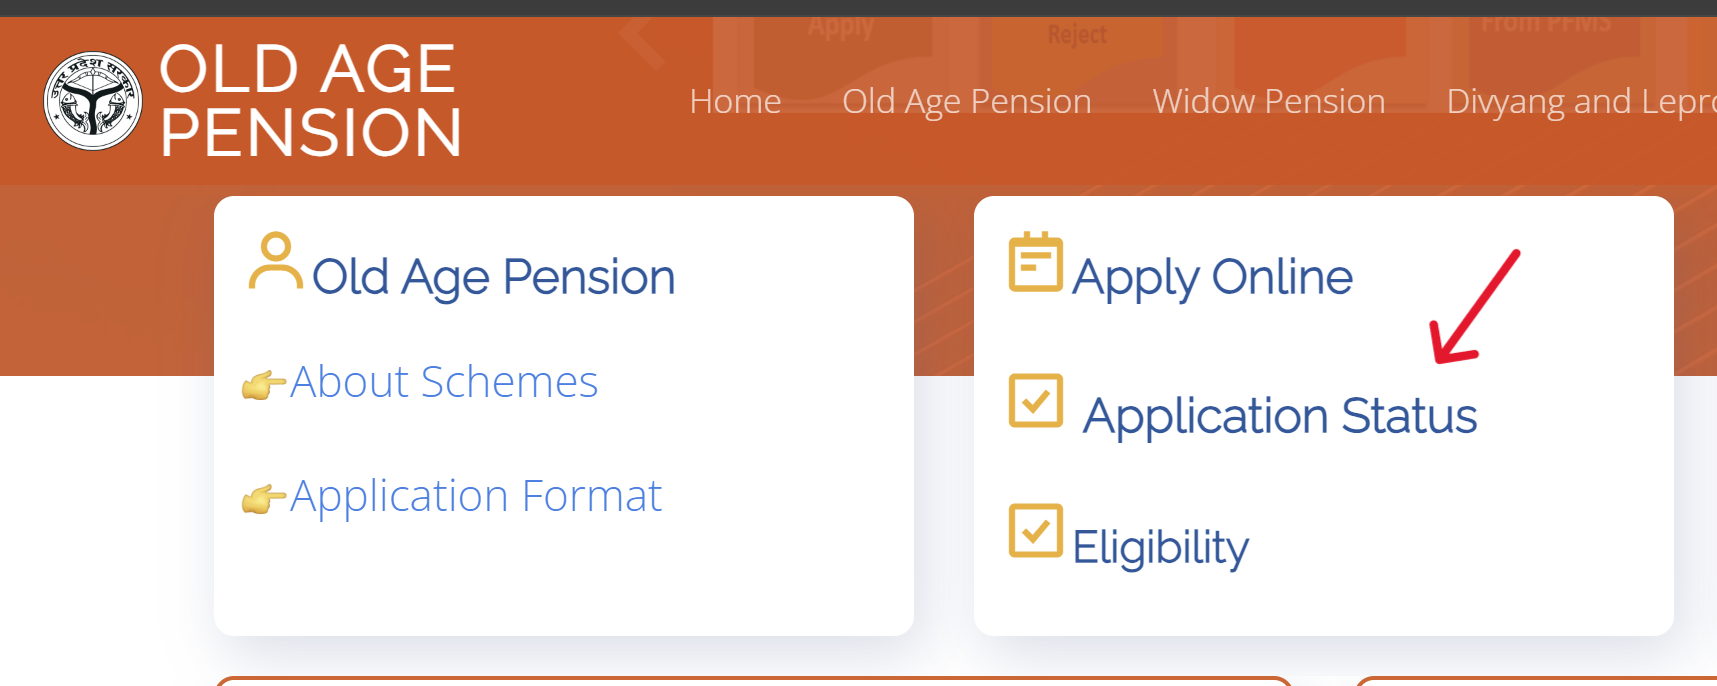Click the checked-box icon beside Application Status
1717x686 pixels.
(x=1037, y=403)
